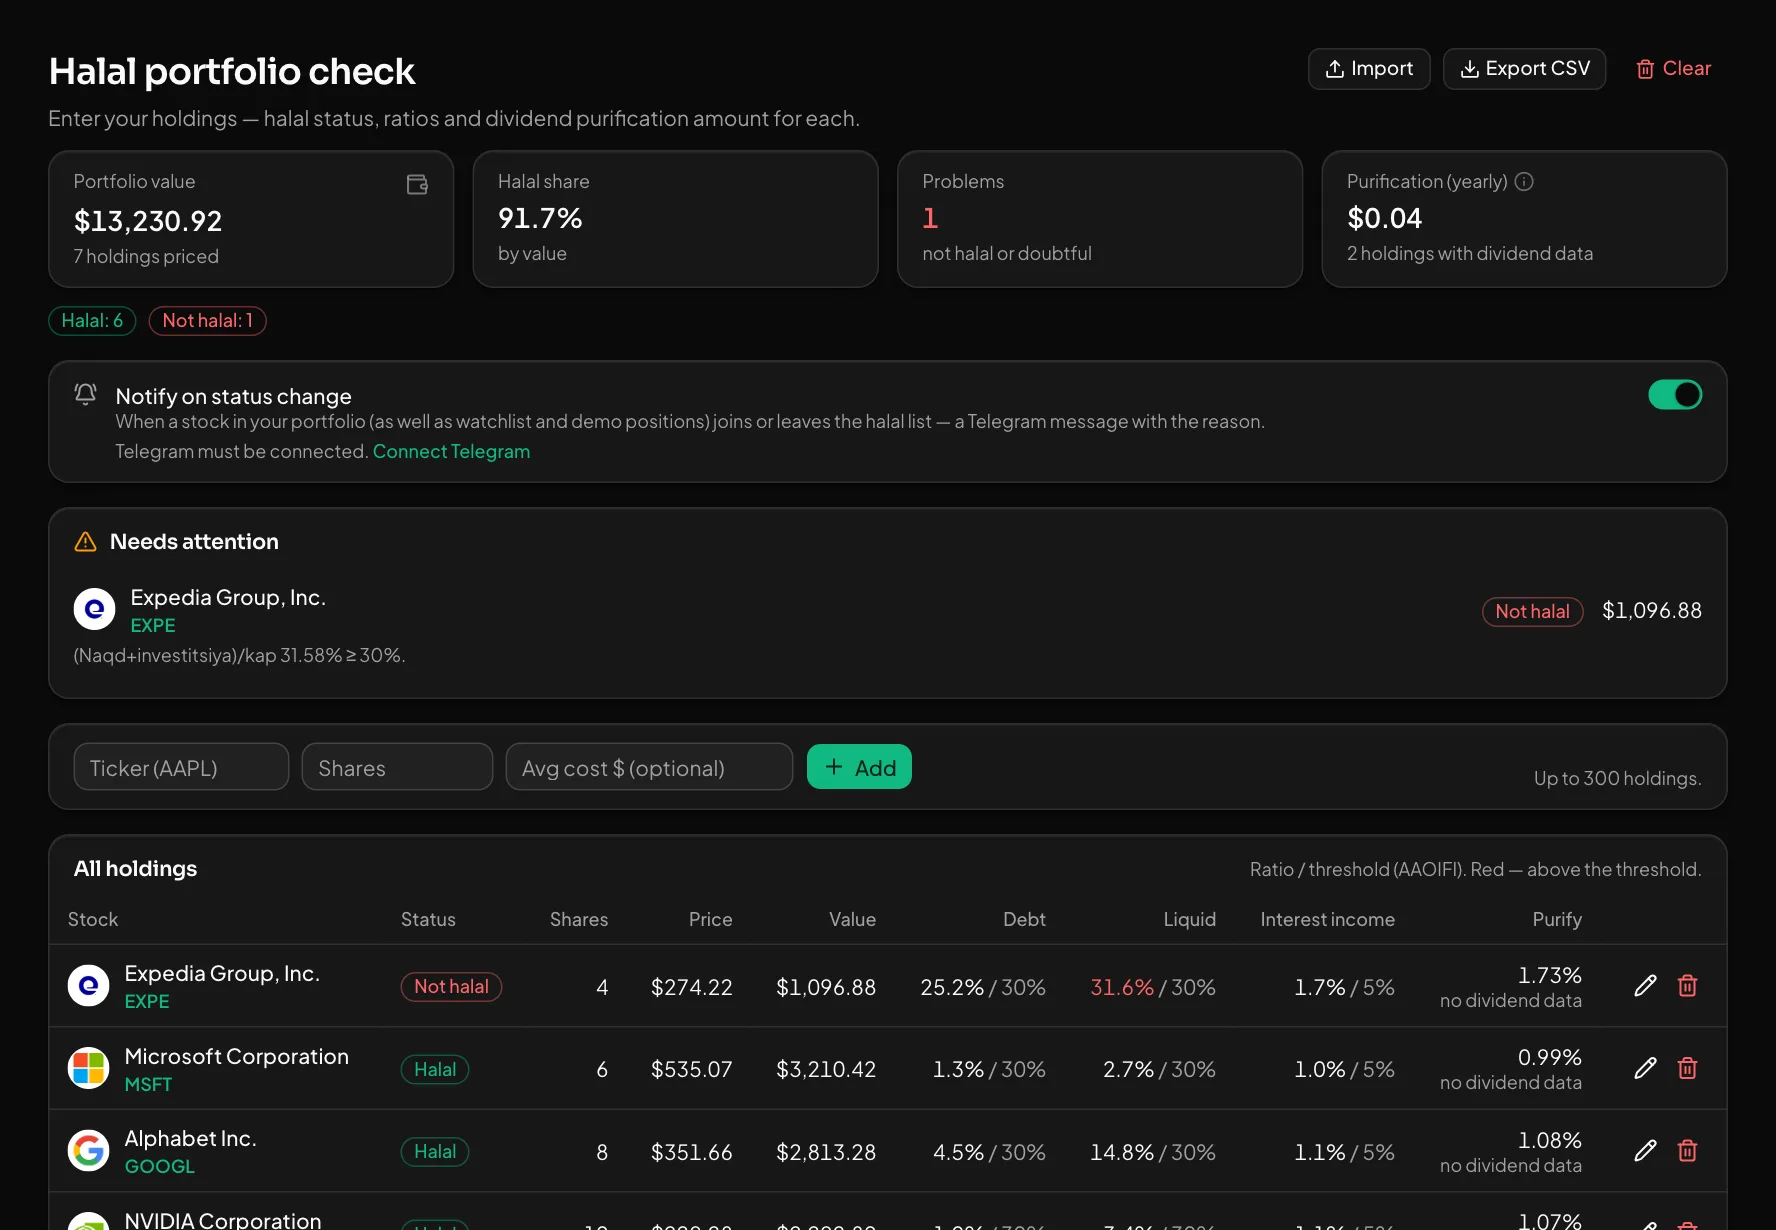Click the 91.7% halal share value
1776x1230 pixels.
tap(540, 218)
